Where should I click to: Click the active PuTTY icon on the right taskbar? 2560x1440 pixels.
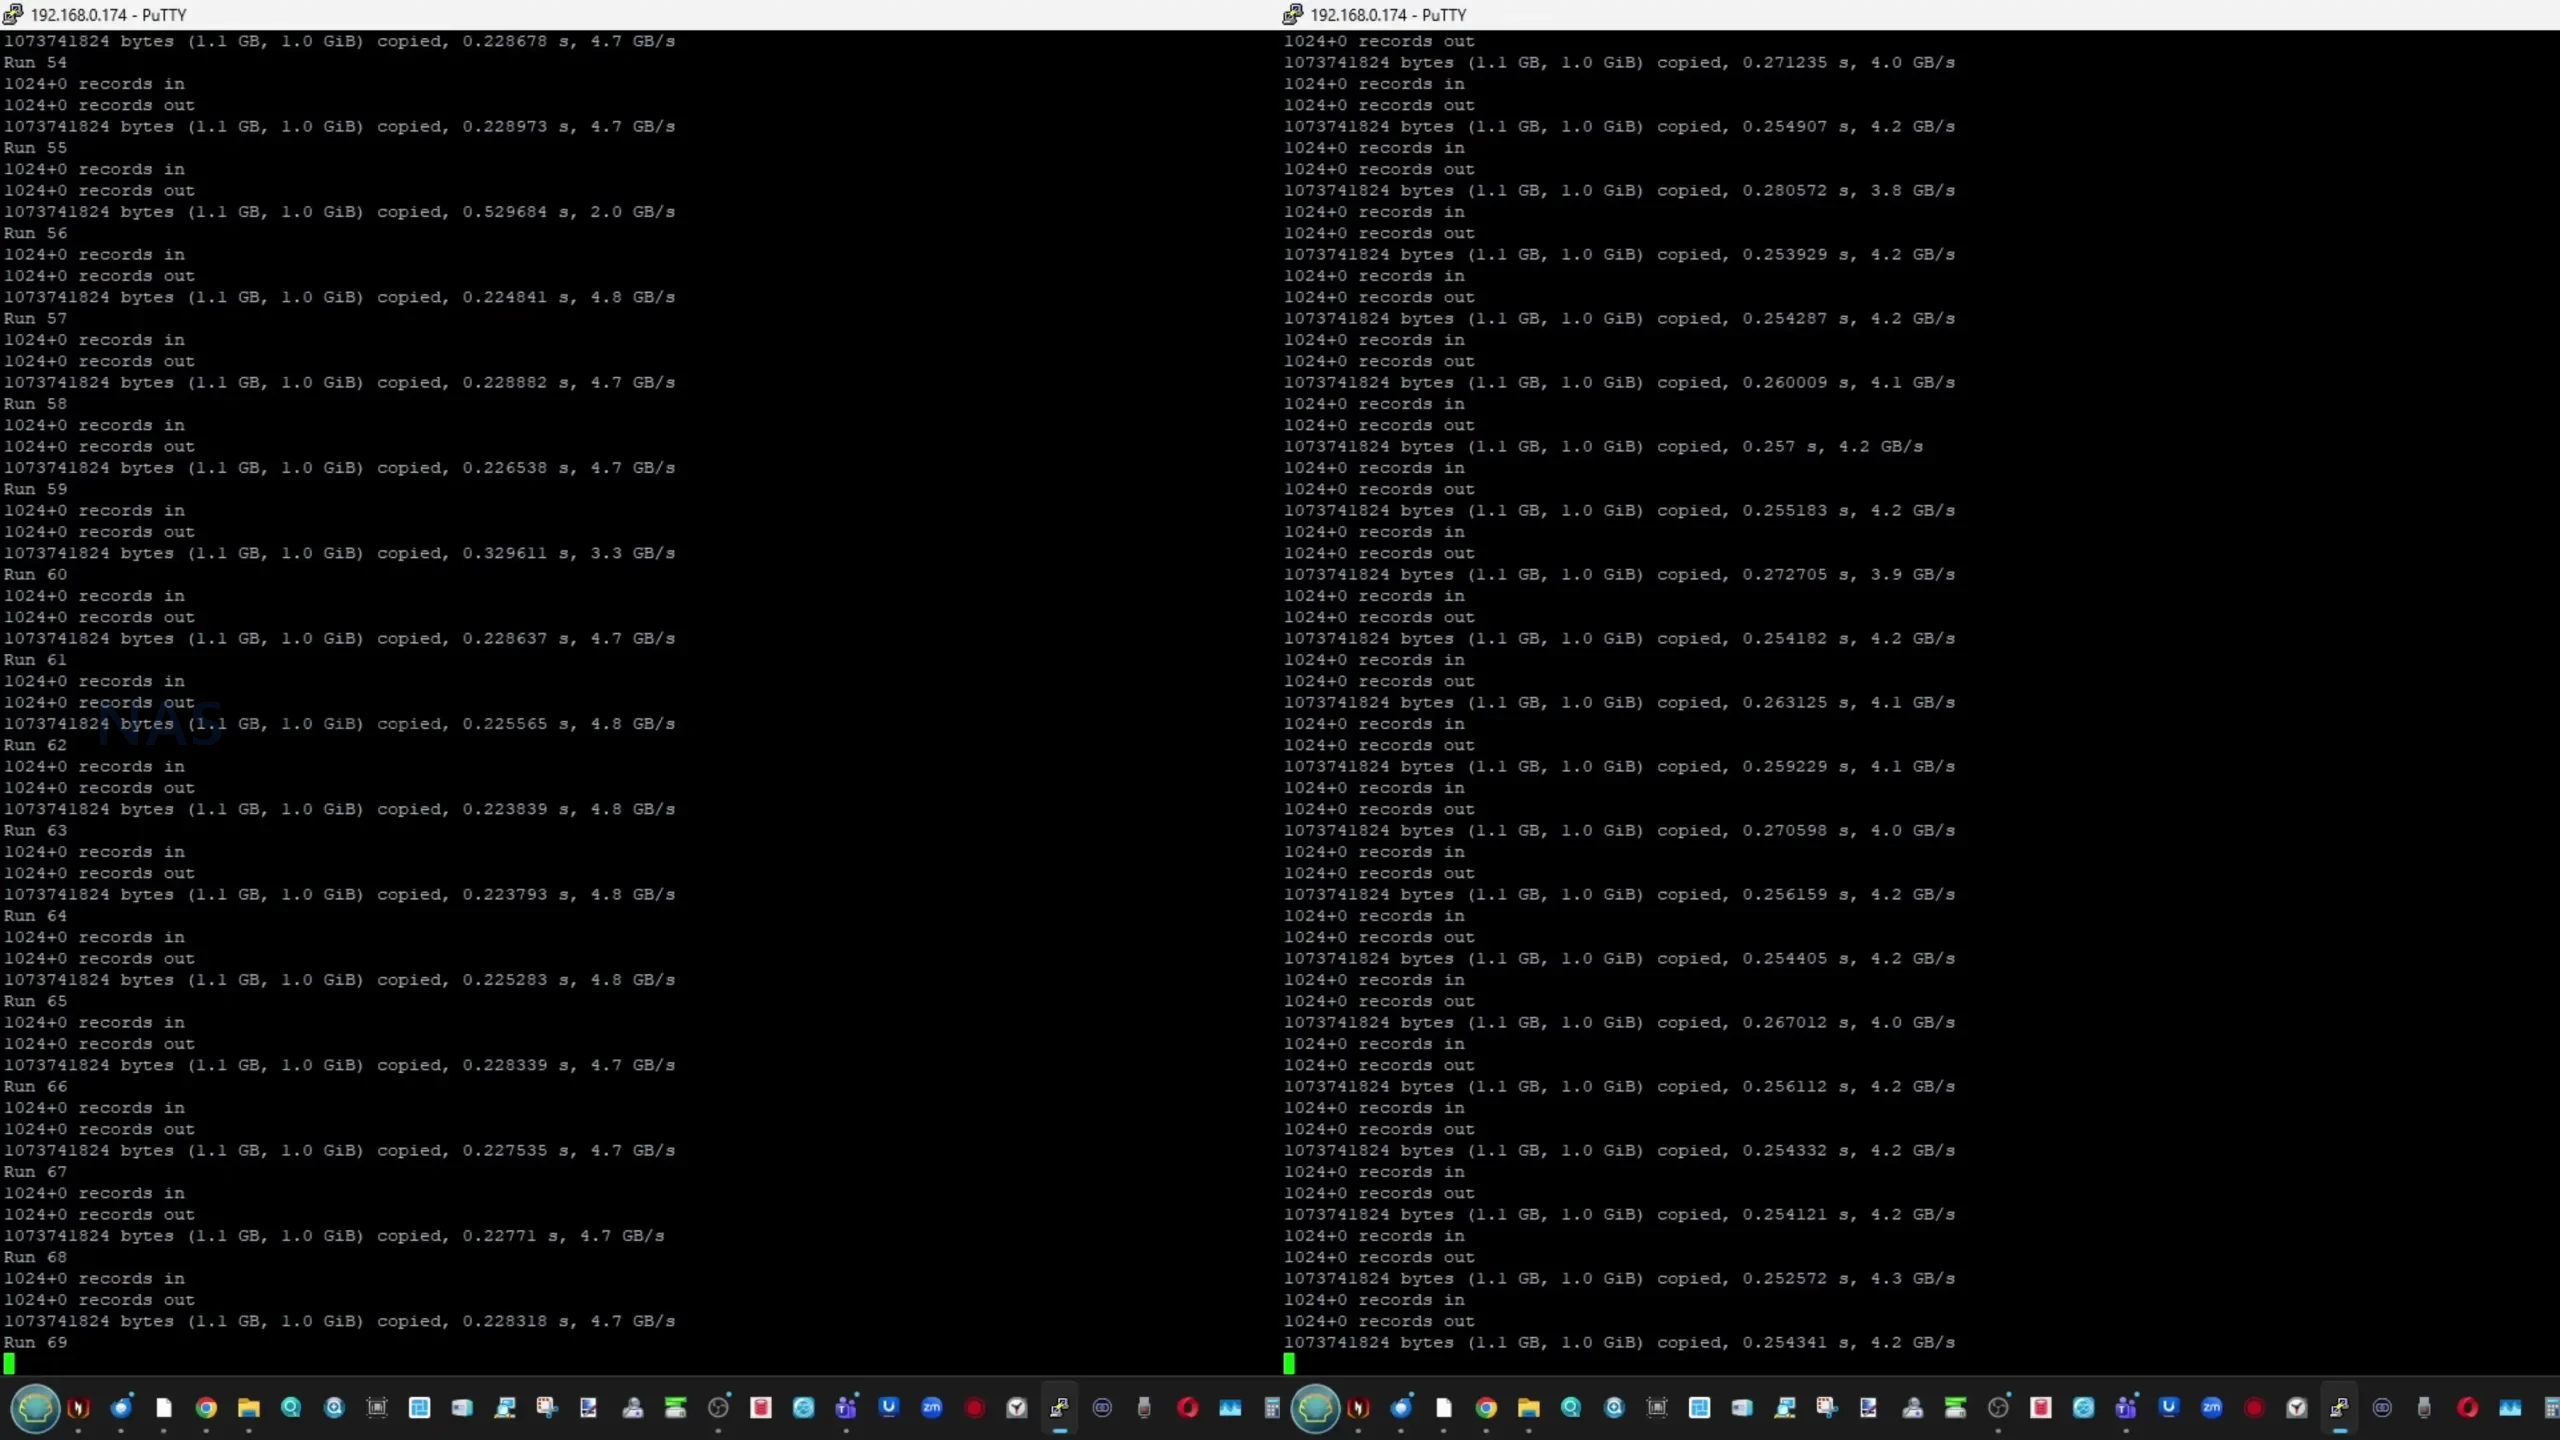(2339, 1408)
